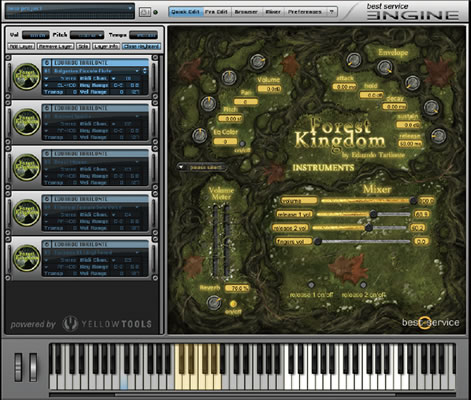Toggle the power button on fifth layer

(47, 244)
